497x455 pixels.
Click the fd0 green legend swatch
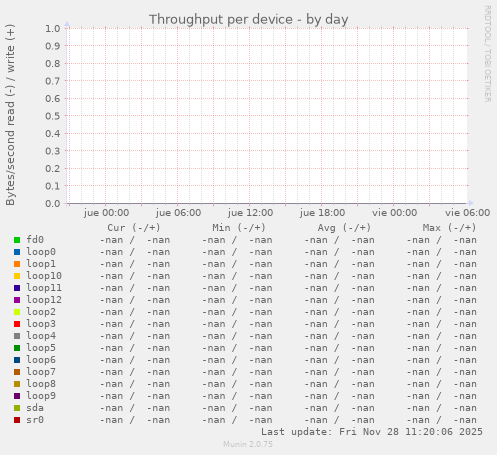pyautogui.click(x=17, y=240)
